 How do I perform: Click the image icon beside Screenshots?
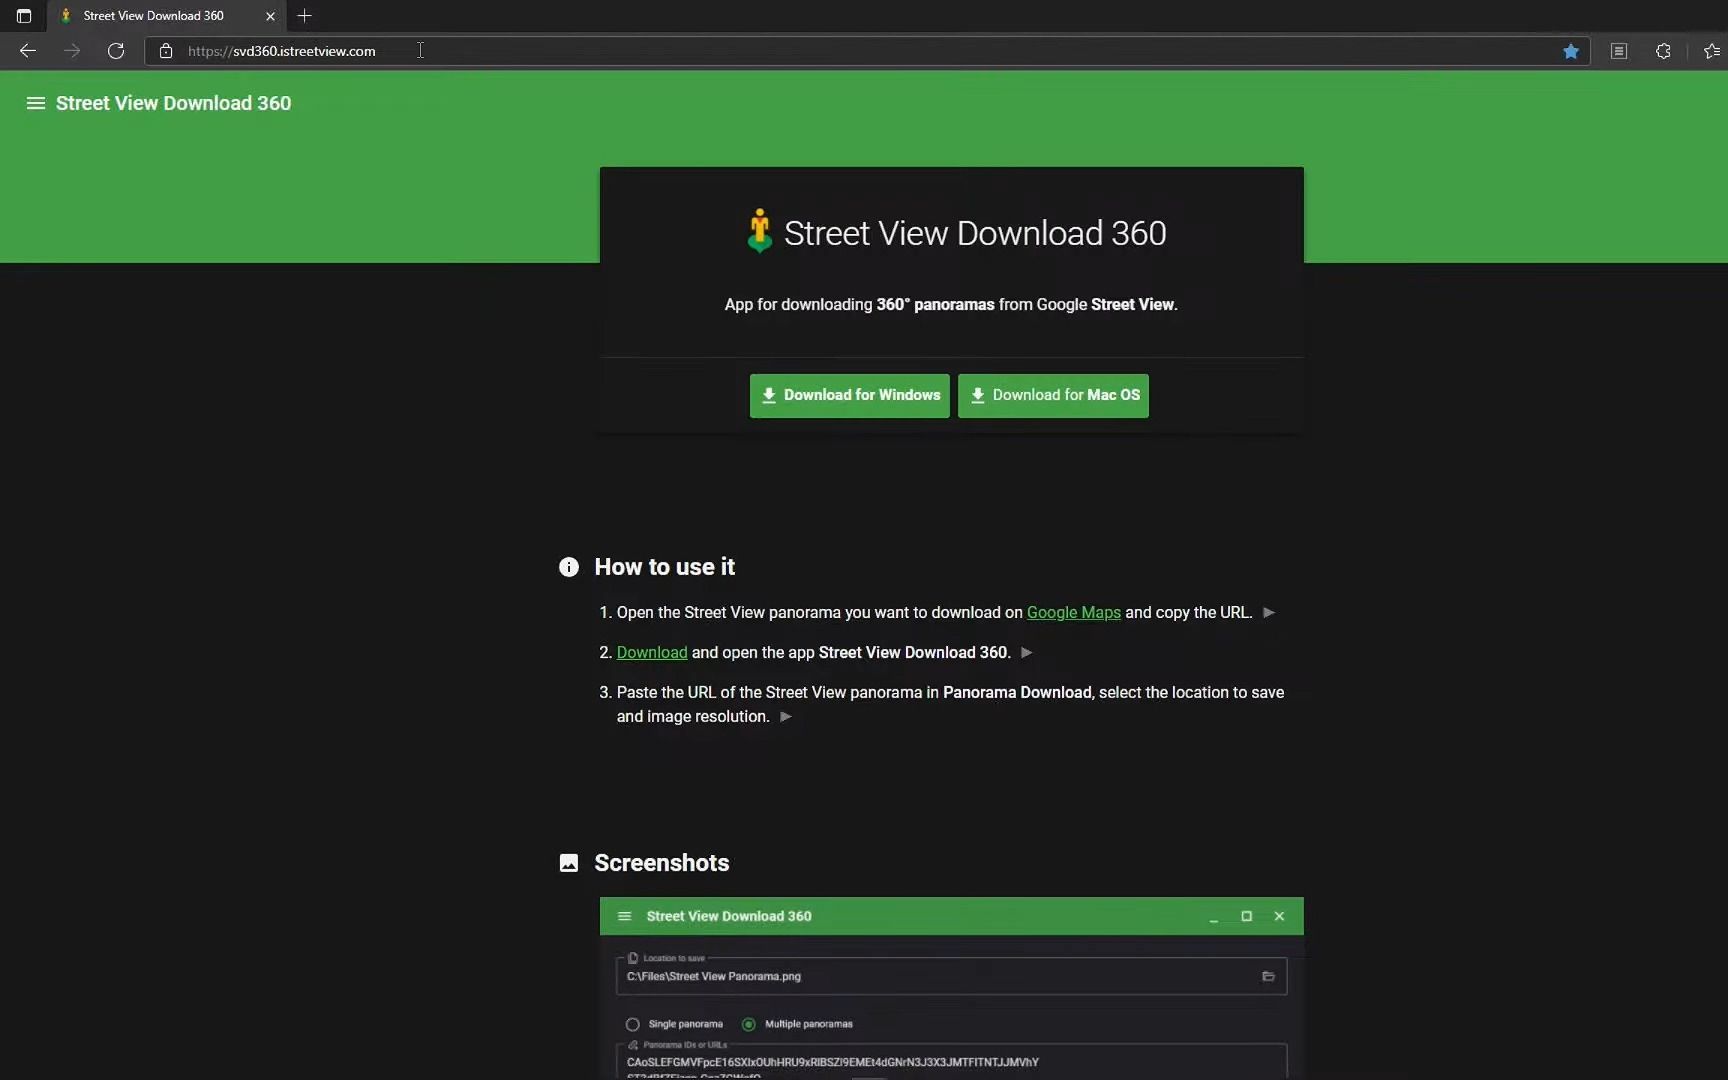click(x=569, y=863)
